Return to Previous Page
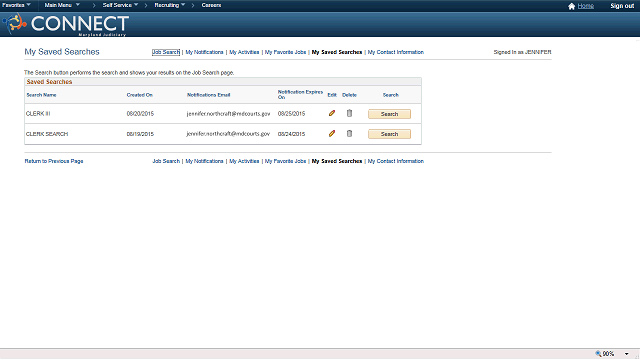 coord(54,161)
